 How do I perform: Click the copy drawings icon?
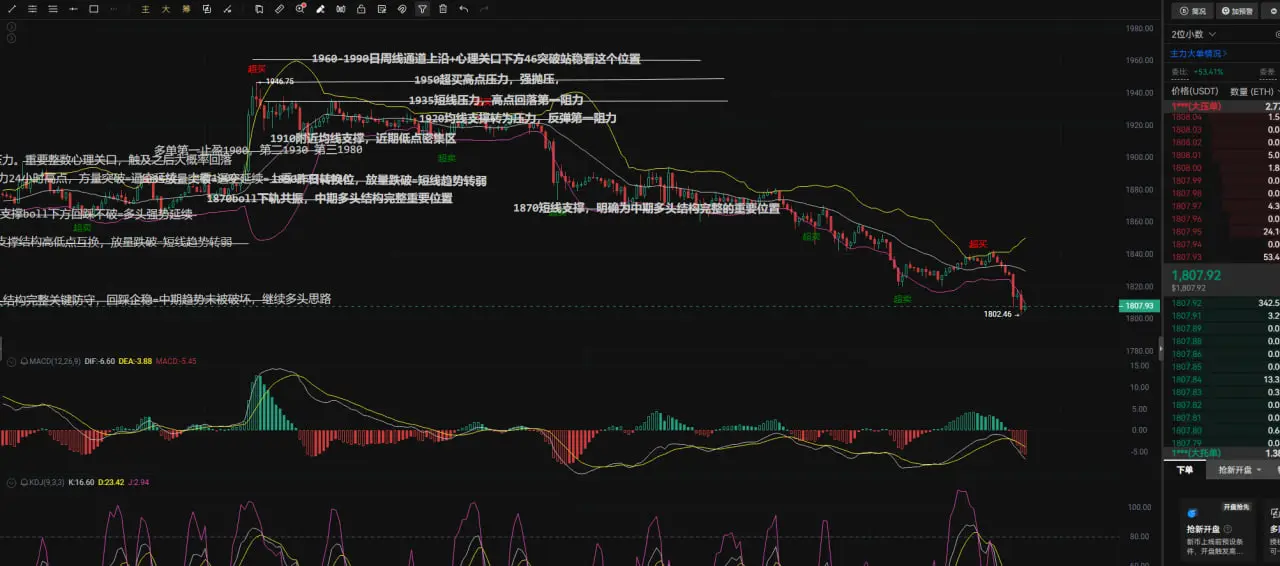click(258, 9)
